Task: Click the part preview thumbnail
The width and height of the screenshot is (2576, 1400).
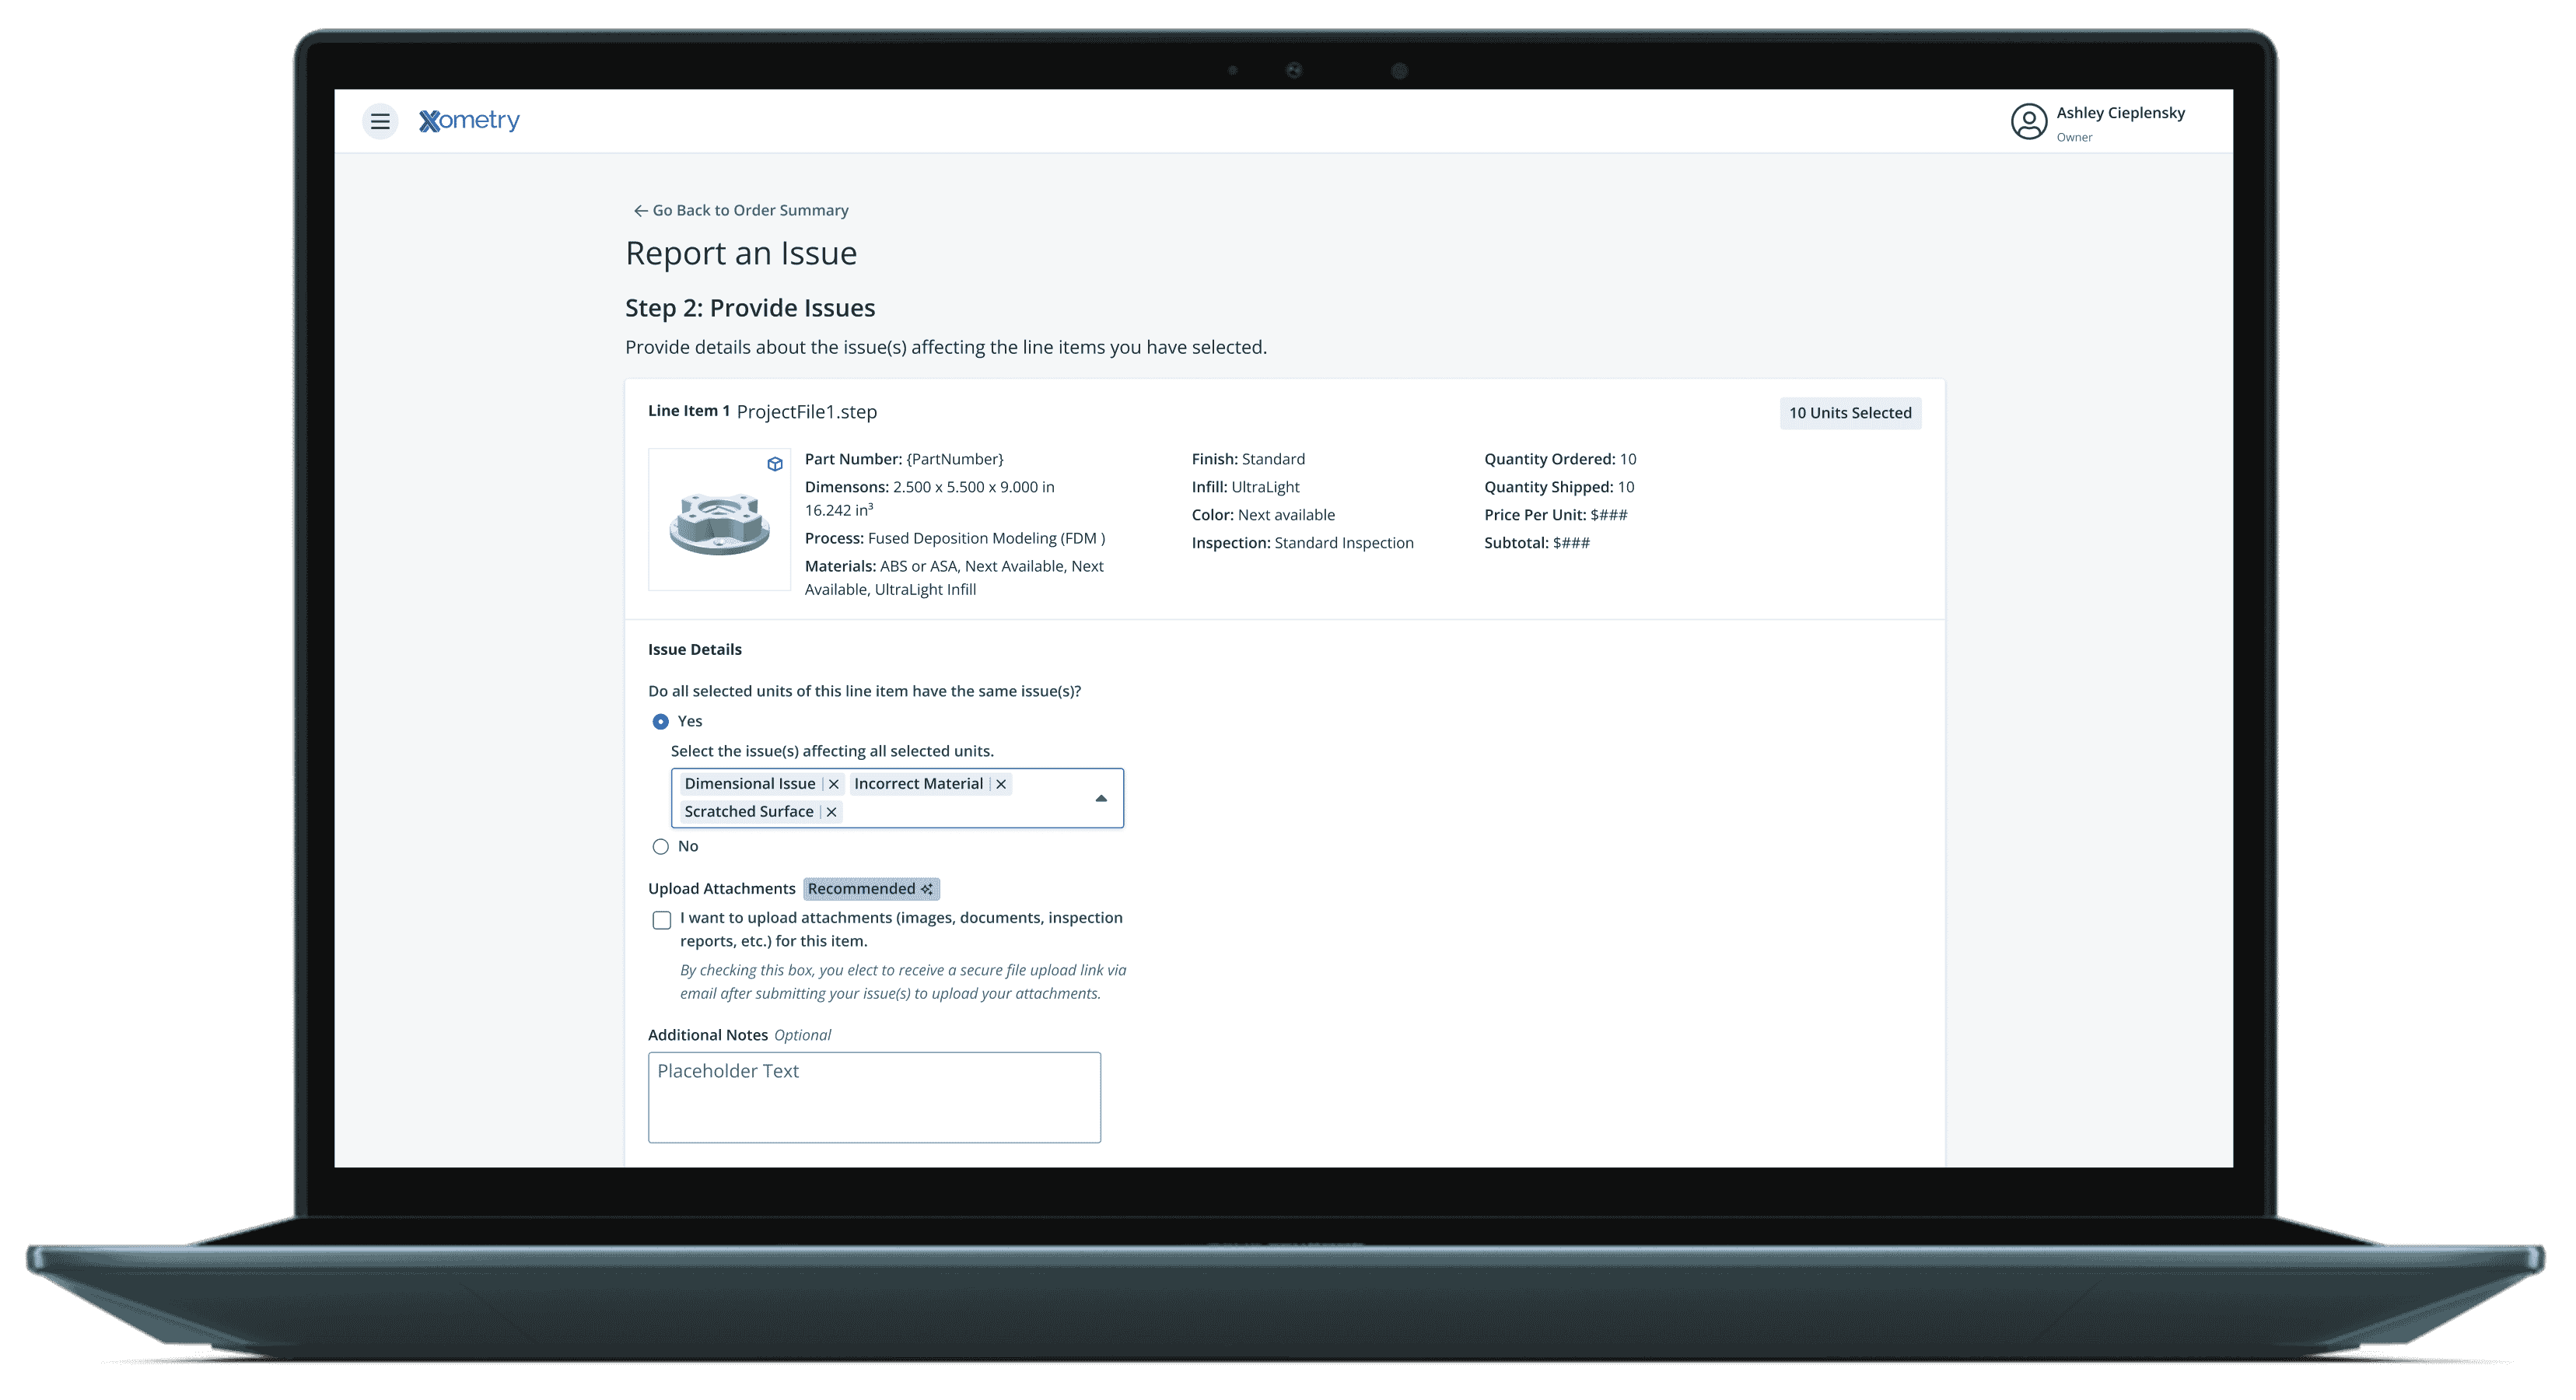Action: (719, 523)
